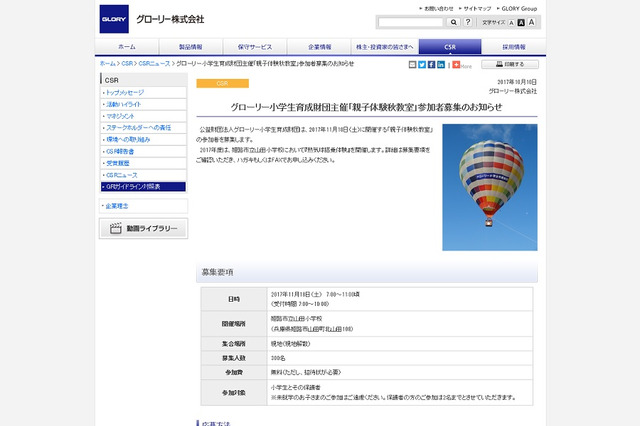
Task: Go to ホーム navigation tab
Action: pyautogui.click(x=127, y=47)
